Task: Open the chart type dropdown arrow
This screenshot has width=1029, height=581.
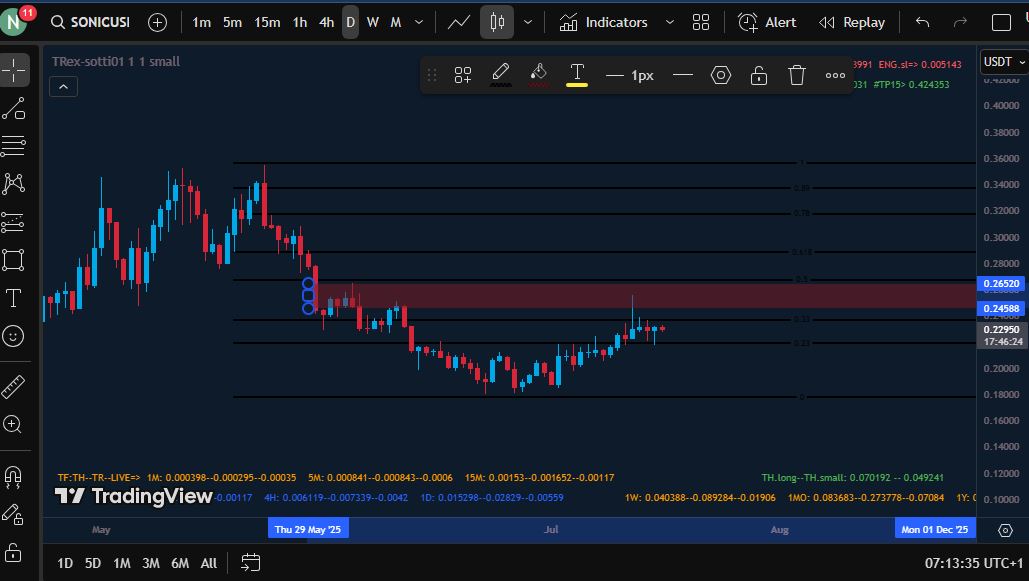Action: (x=528, y=22)
